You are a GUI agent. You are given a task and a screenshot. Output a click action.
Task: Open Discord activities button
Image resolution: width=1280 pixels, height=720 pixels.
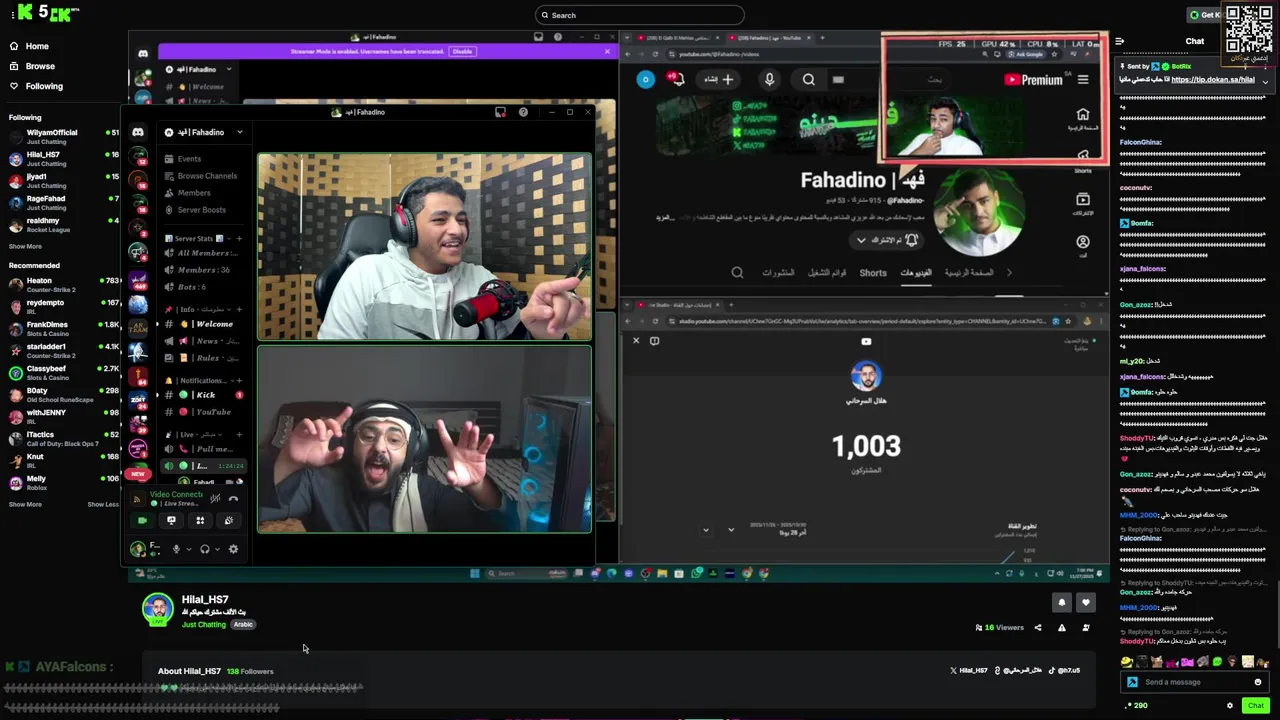tap(200, 520)
